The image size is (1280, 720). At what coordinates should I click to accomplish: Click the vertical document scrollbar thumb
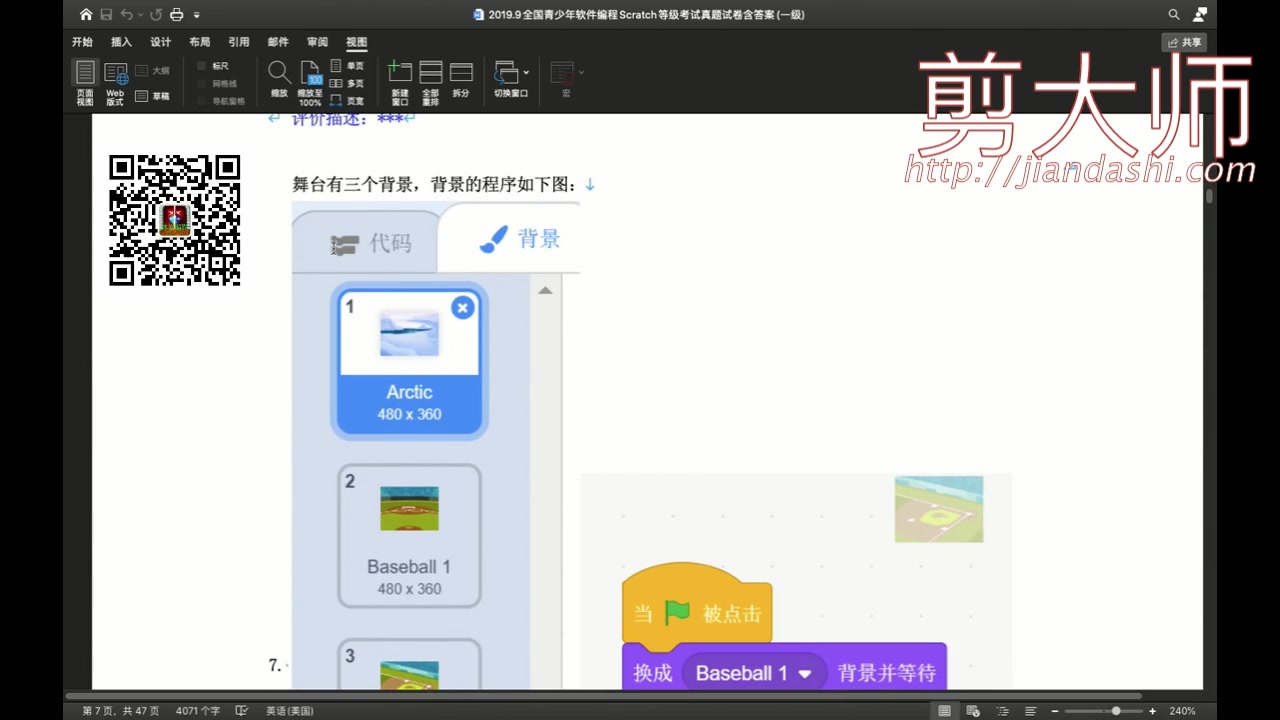click(x=1210, y=196)
